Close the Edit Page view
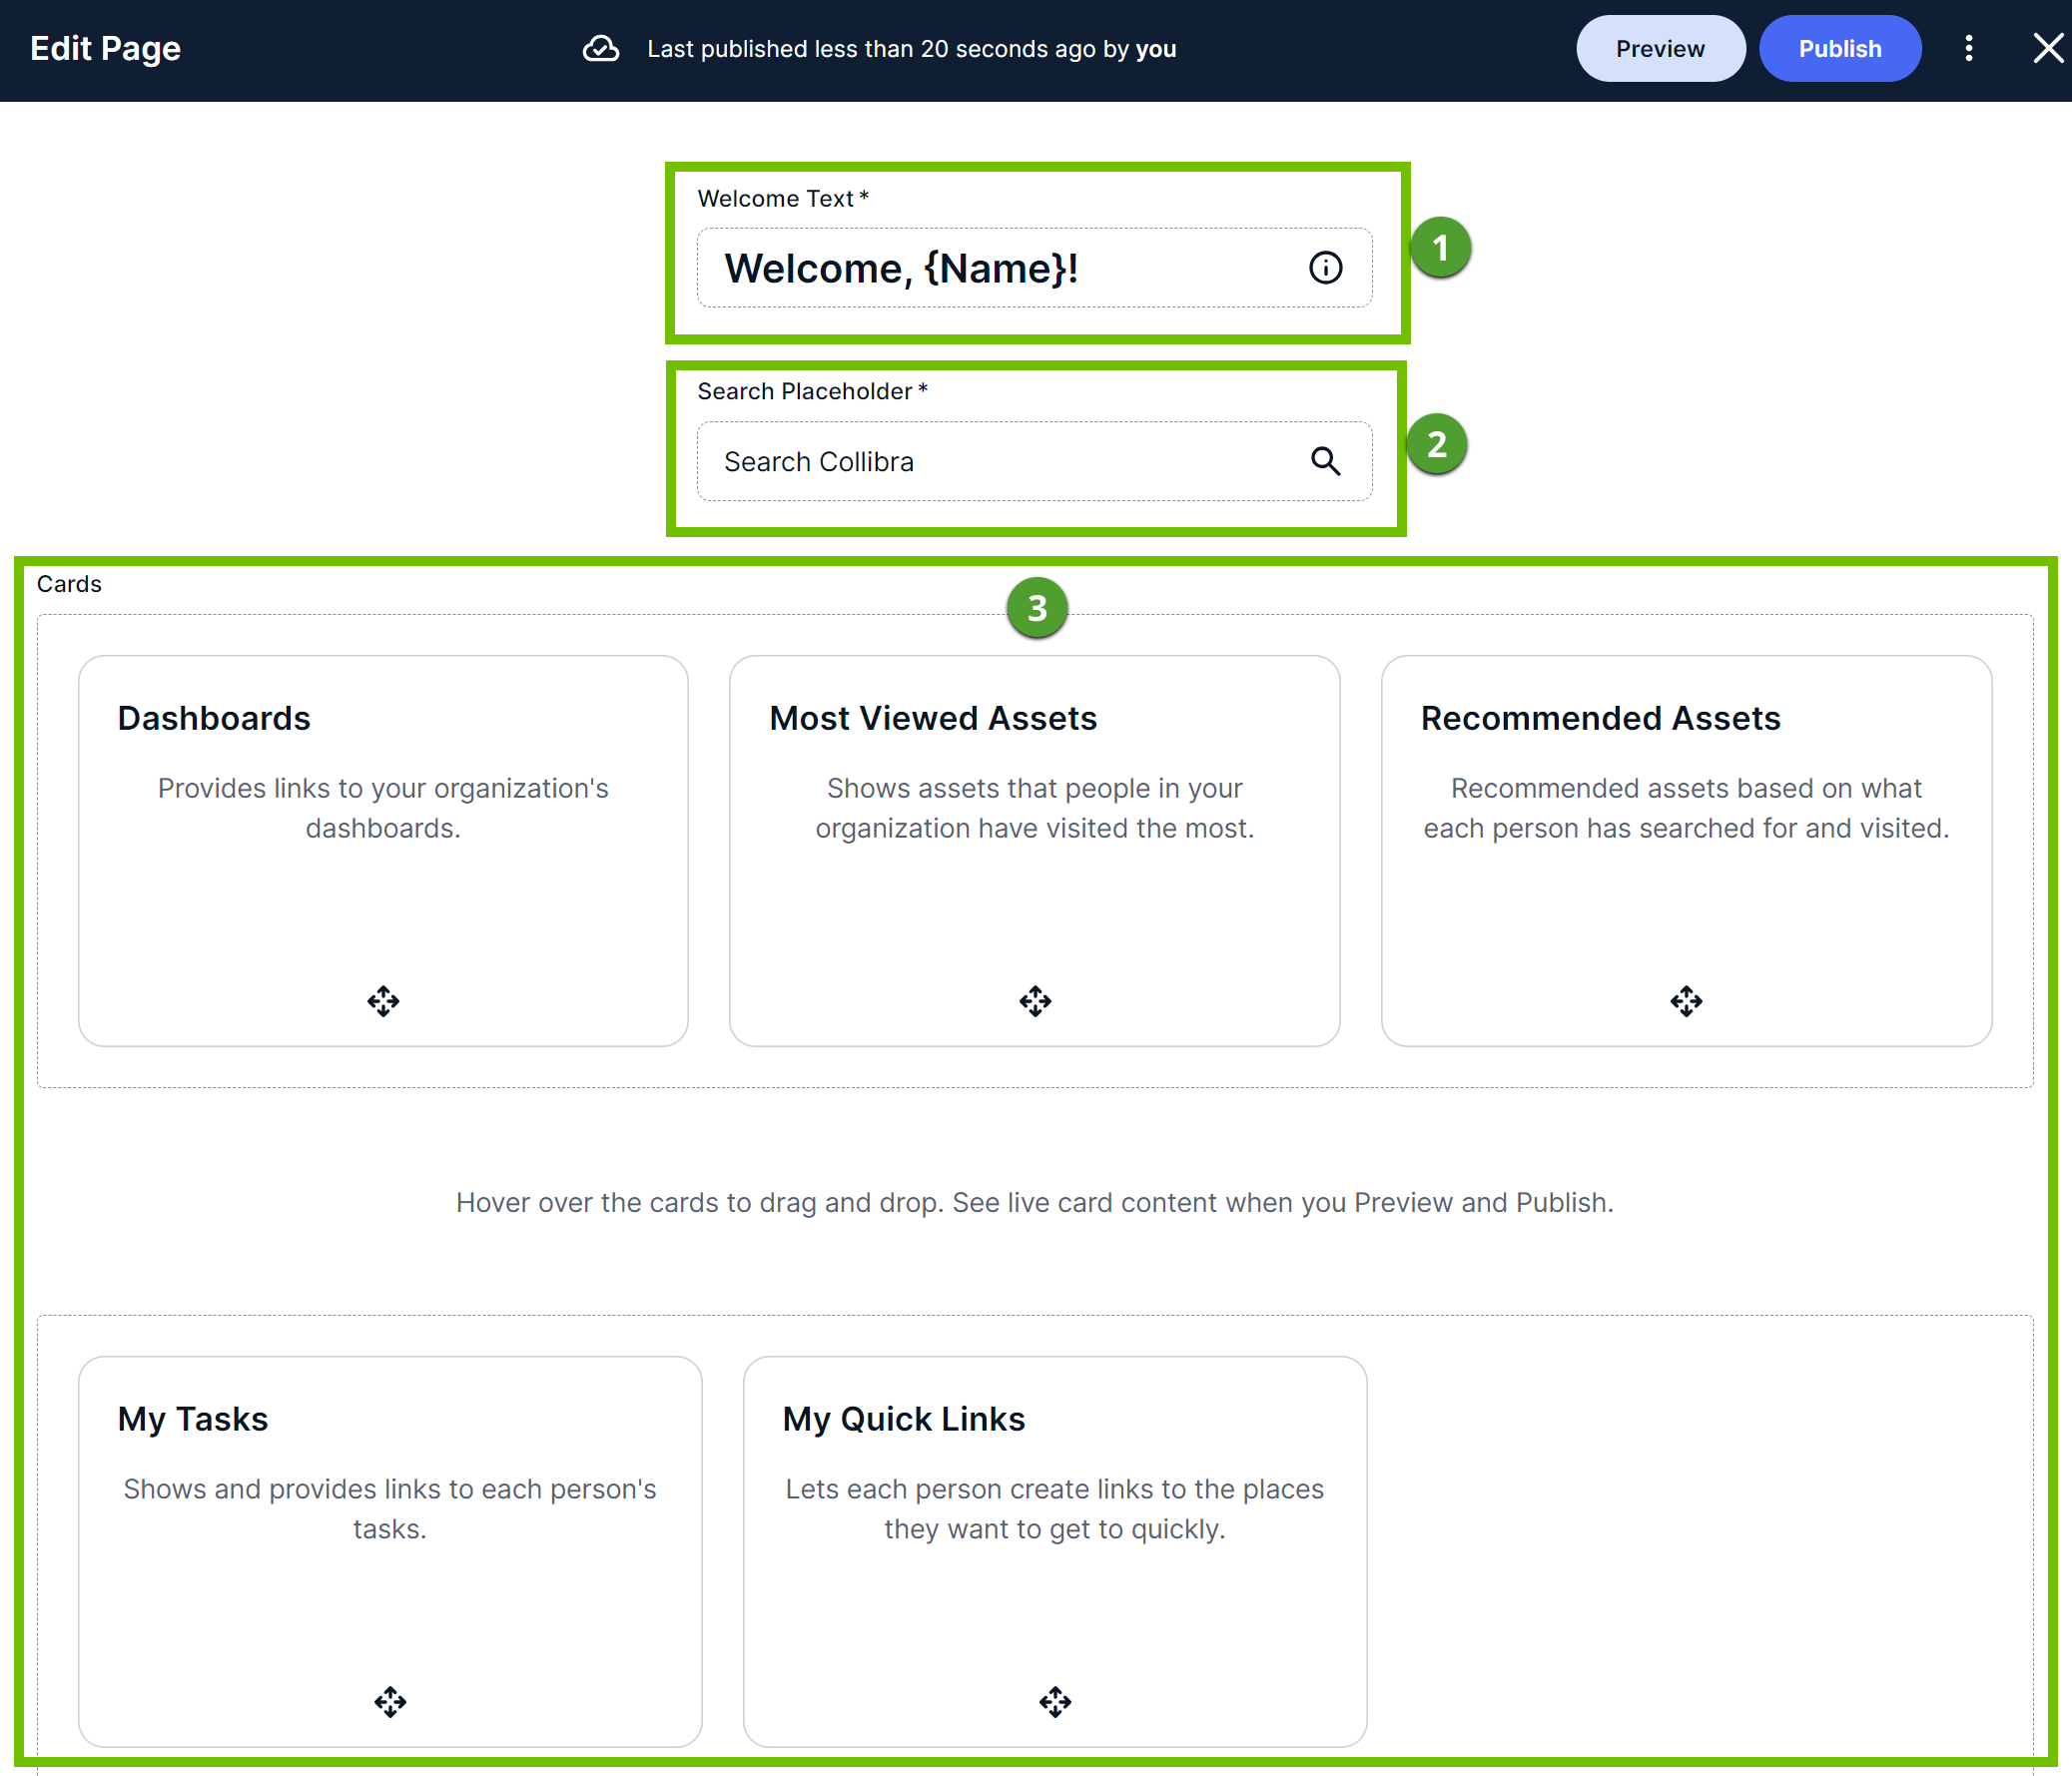The width and height of the screenshot is (2072, 1776). 2048,48
